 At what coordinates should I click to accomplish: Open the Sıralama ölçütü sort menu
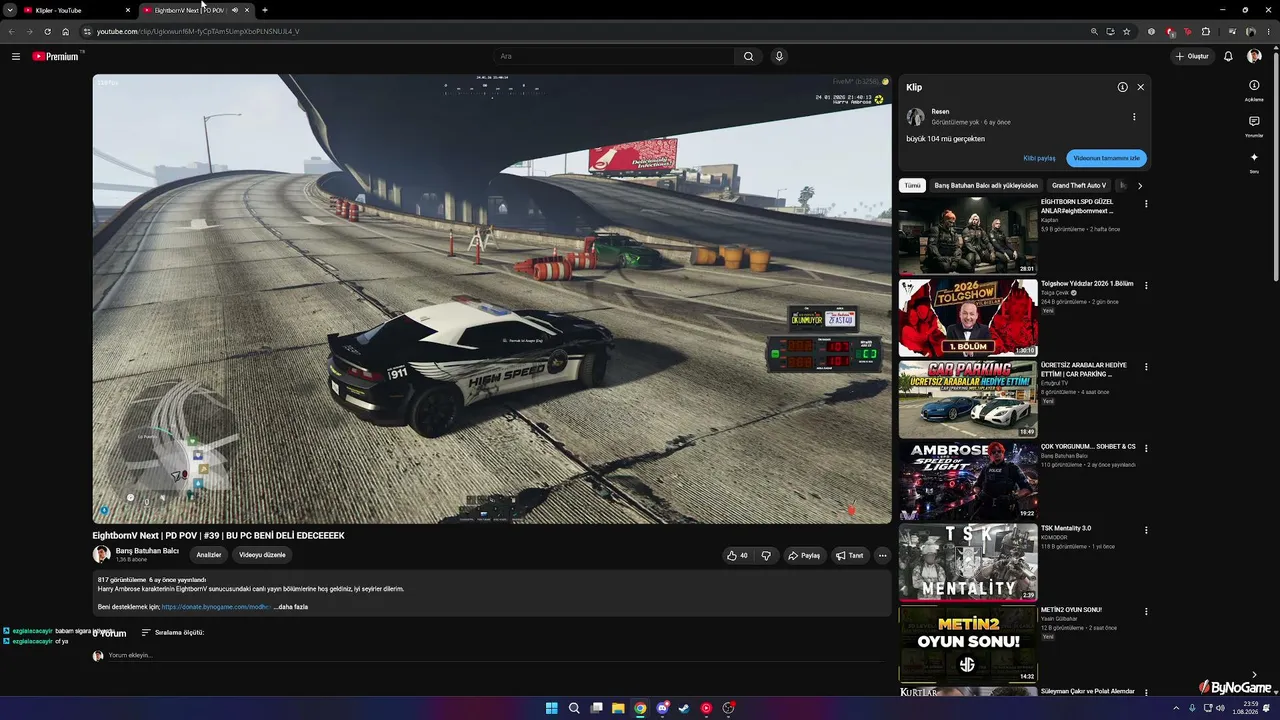coord(172,633)
